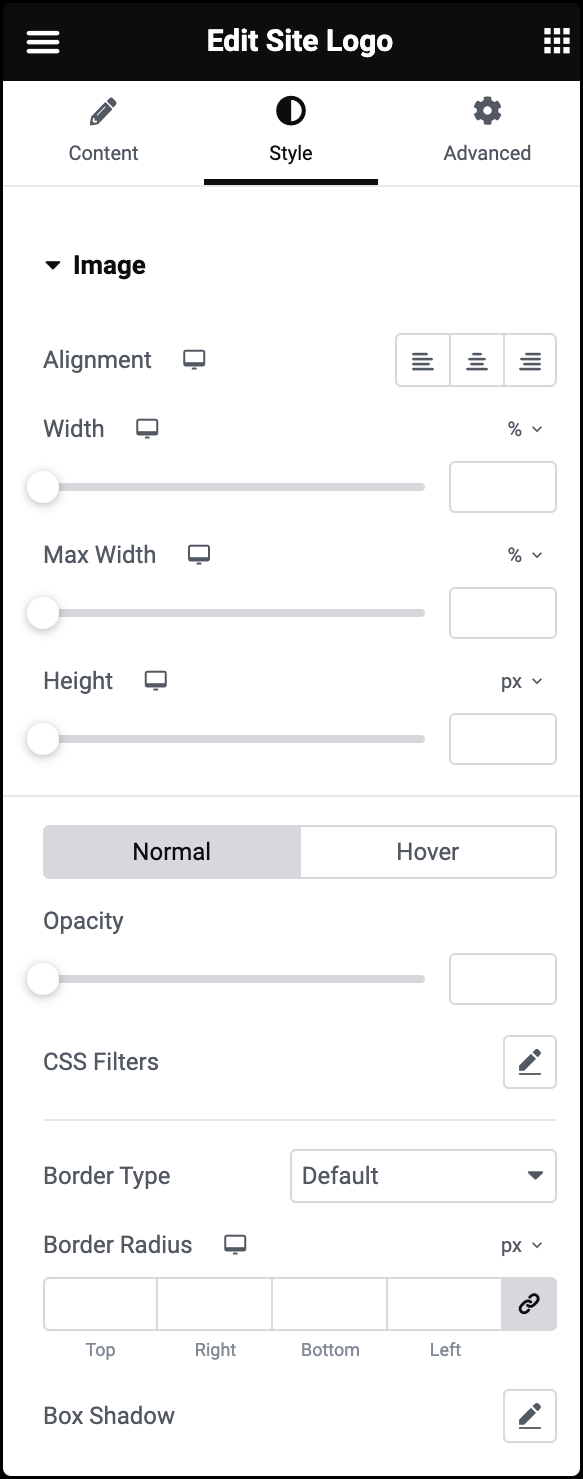Toggle linked border radius values

coord(529,1304)
